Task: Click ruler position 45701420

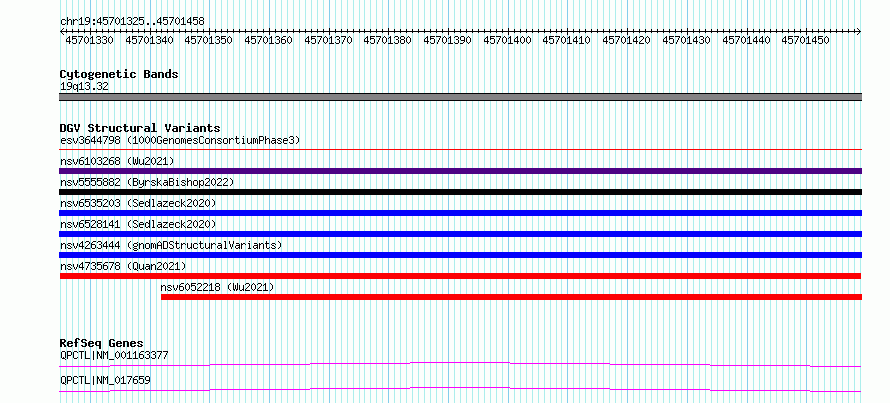Action: coord(627,40)
